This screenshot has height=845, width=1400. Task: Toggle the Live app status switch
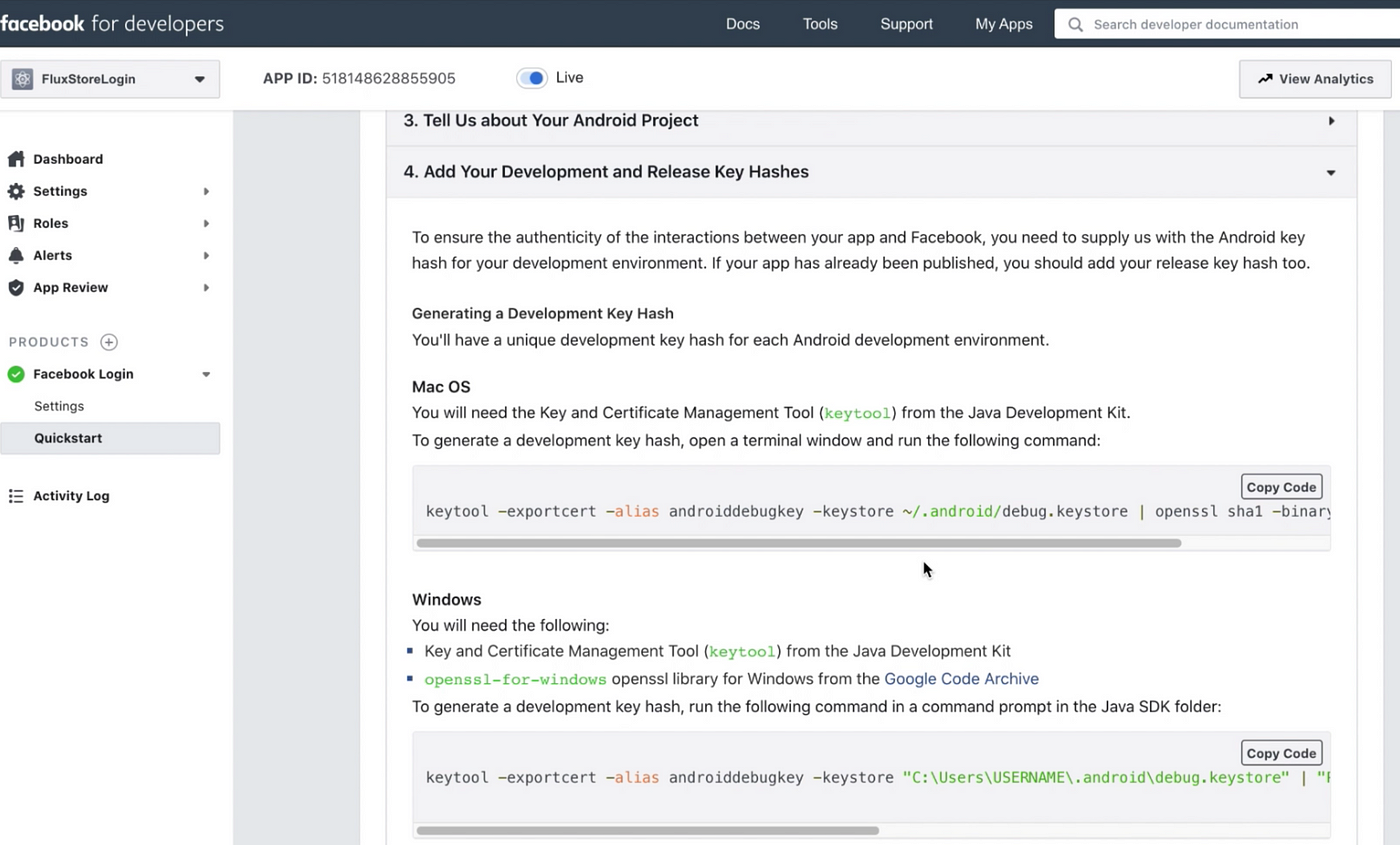point(532,78)
